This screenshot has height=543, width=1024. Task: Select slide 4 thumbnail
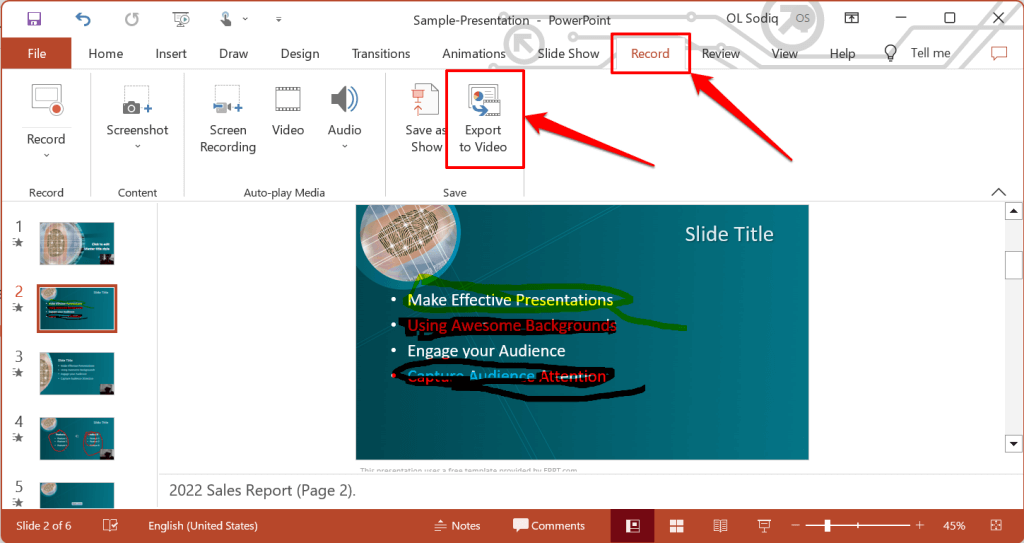click(77, 438)
